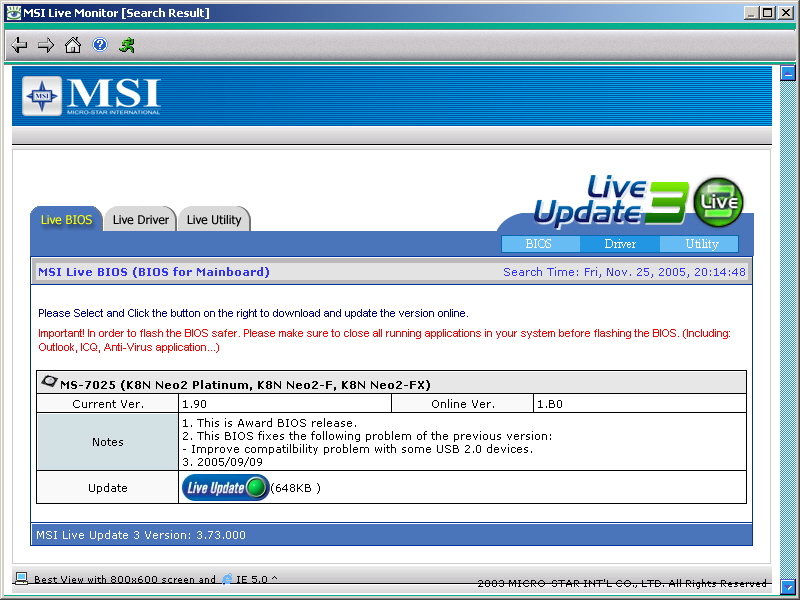Close the MSI Live Monitor window

pyautogui.click(x=786, y=13)
